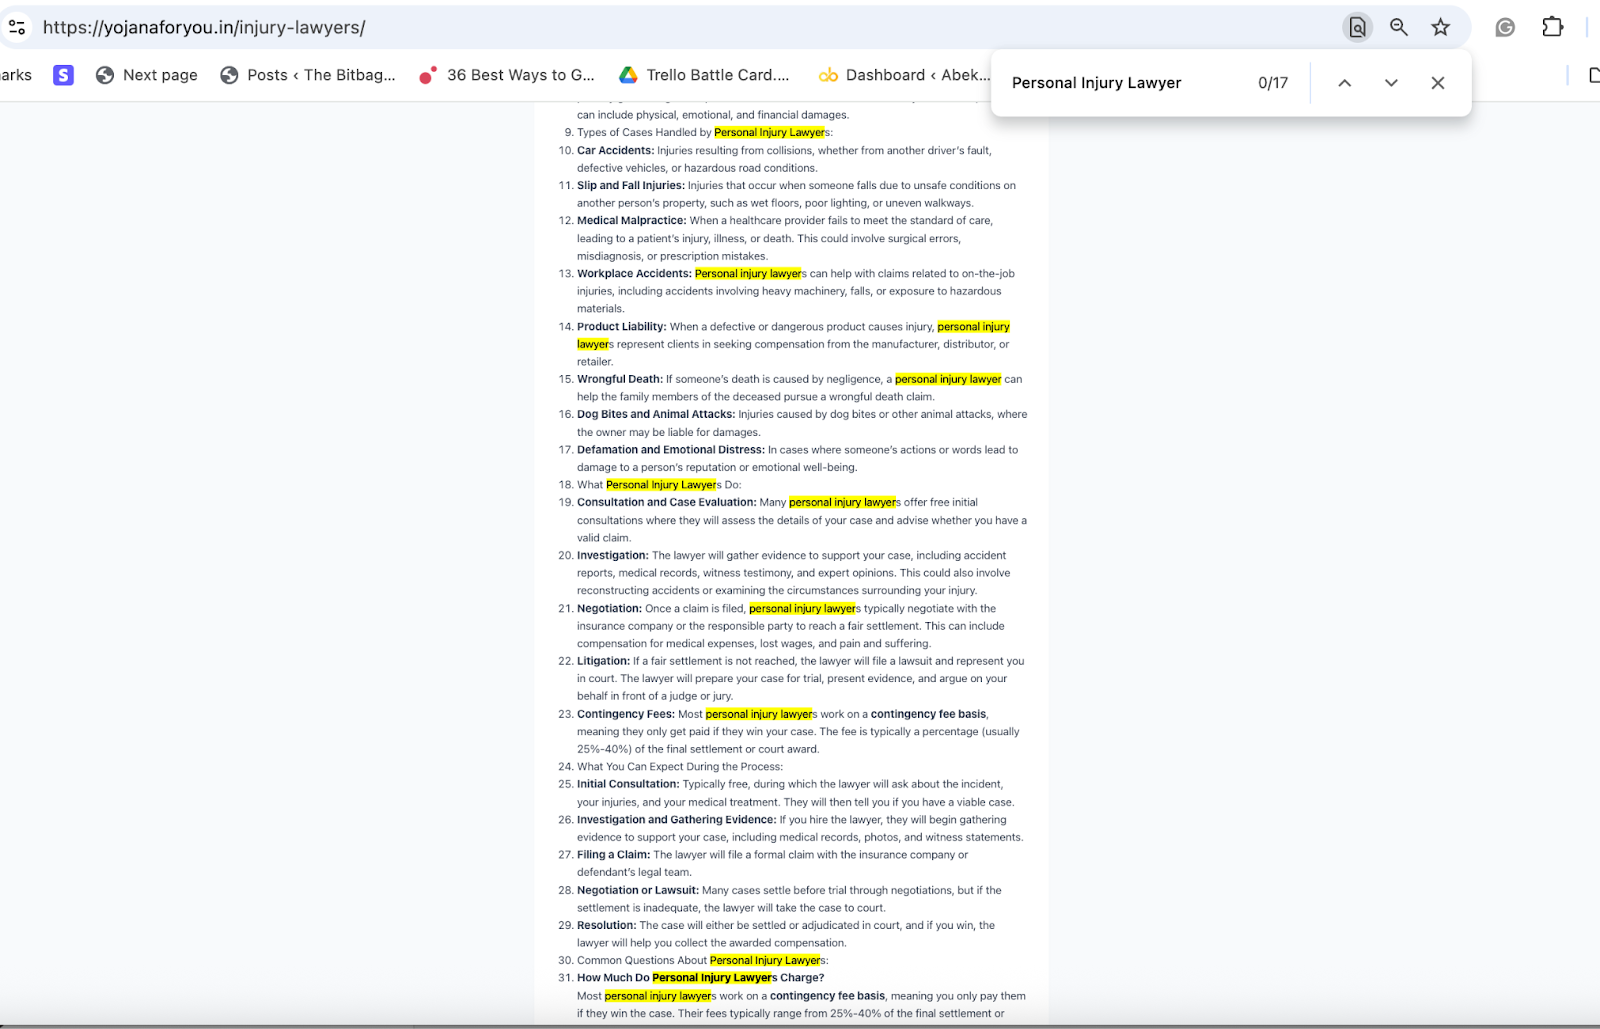1600x1029 pixels.
Task: Open the Extensions puzzle icon
Action: pos(1552,27)
